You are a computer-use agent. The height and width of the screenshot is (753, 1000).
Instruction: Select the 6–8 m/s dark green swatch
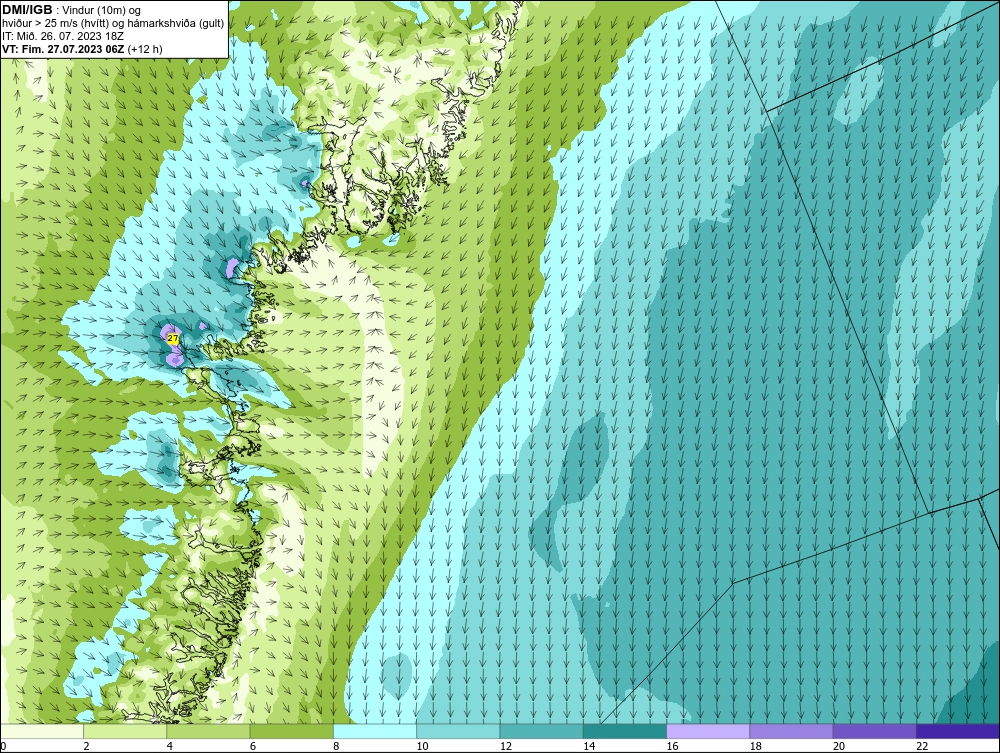(291, 731)
